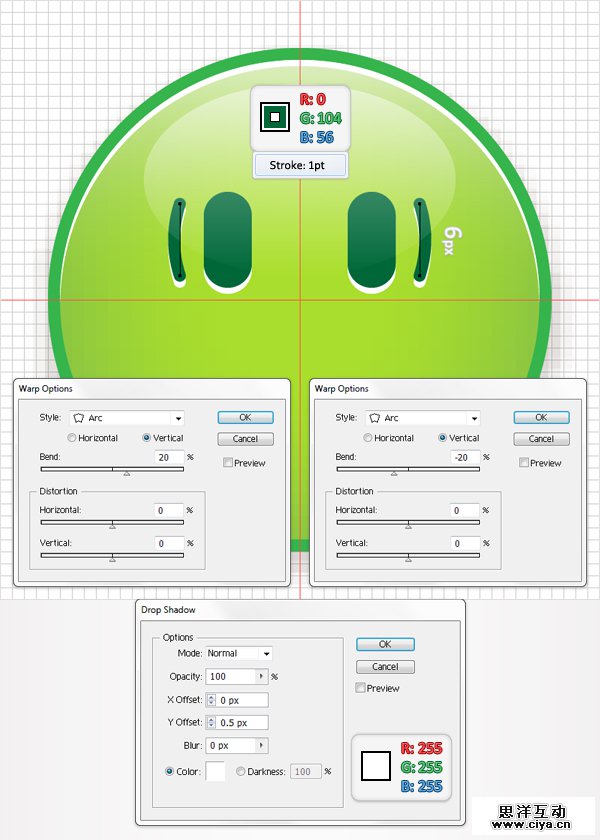Image resolution: width=600 pixels, height=840 pixels.
Task: Select the thin arc shape left of the eyes
Action: pyautogui.click(x=178, y=240)
